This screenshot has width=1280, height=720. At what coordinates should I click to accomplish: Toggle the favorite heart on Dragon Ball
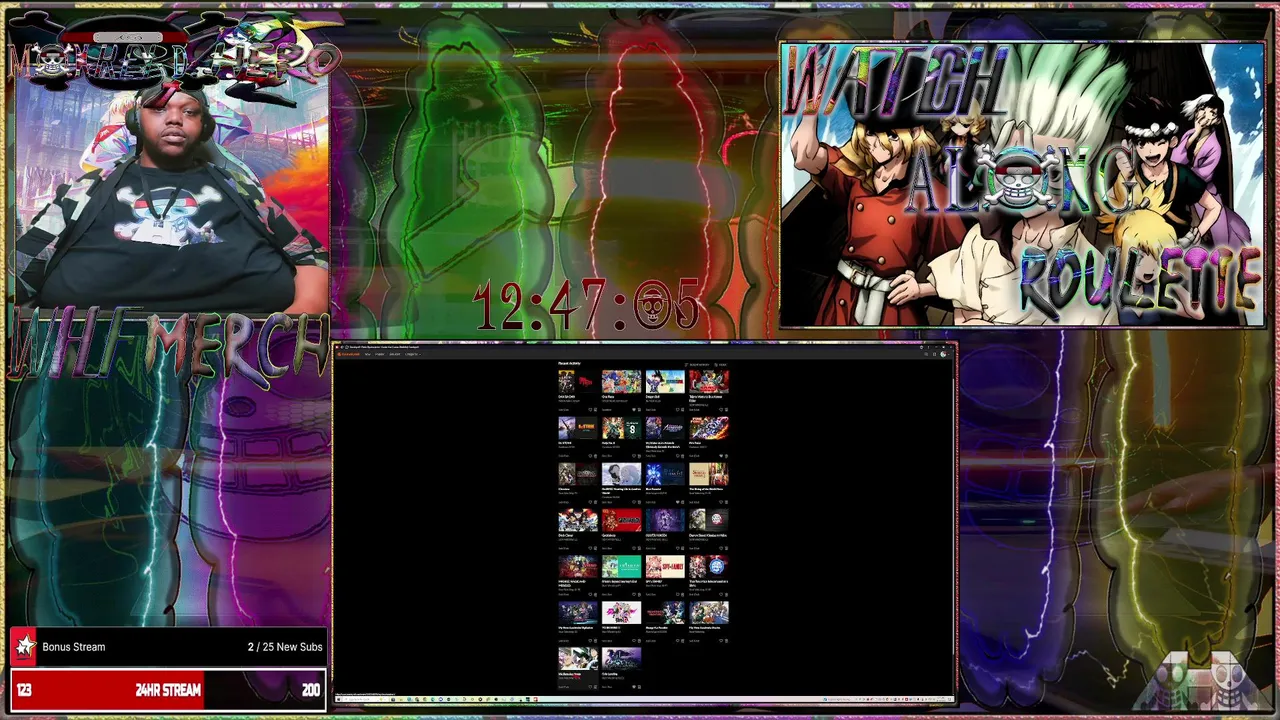(677, 410)
